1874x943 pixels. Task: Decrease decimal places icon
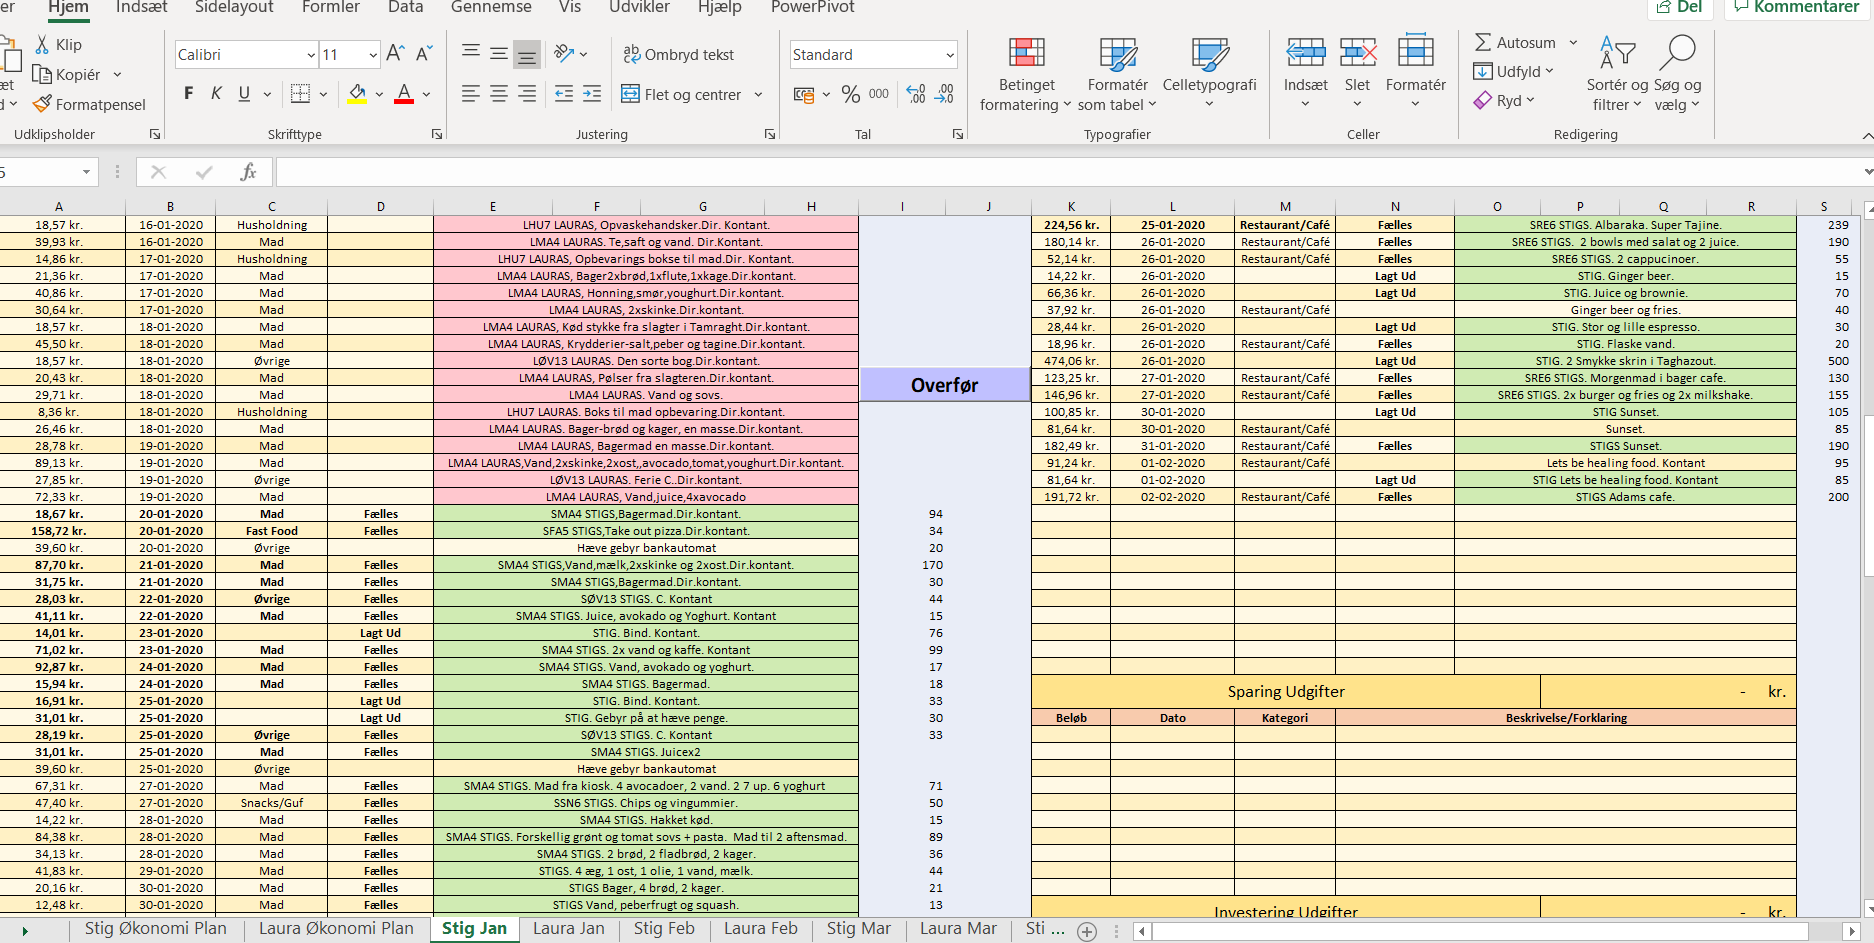coord(944,94)
